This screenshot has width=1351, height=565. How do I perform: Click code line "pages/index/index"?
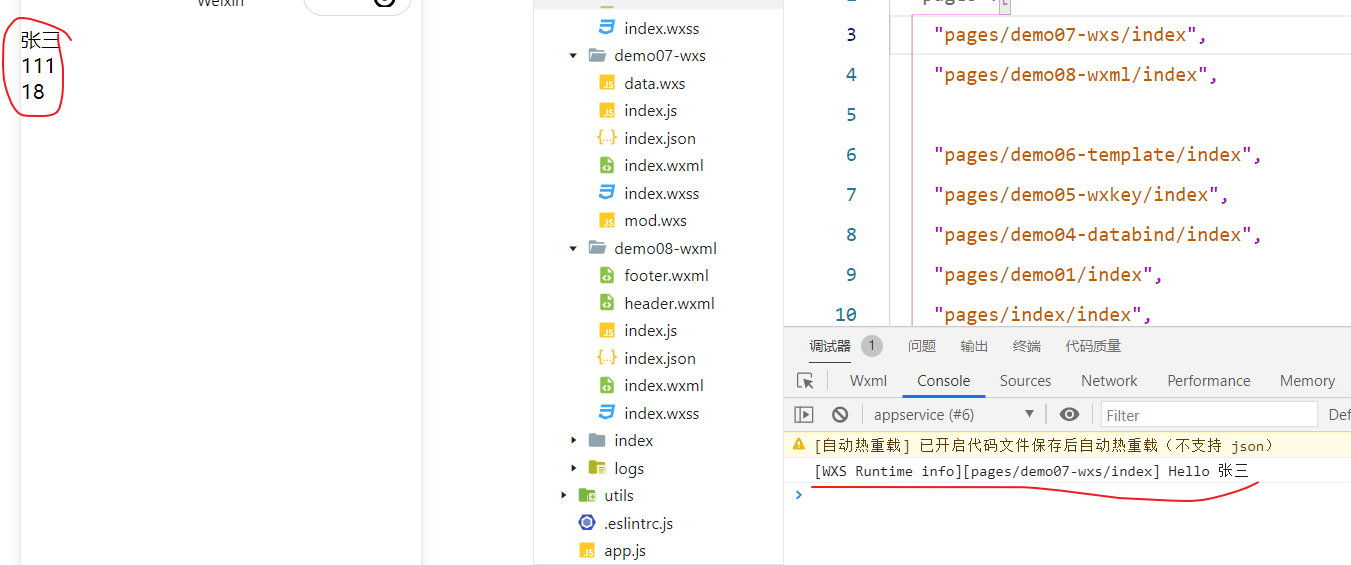tap(1043, 315)
